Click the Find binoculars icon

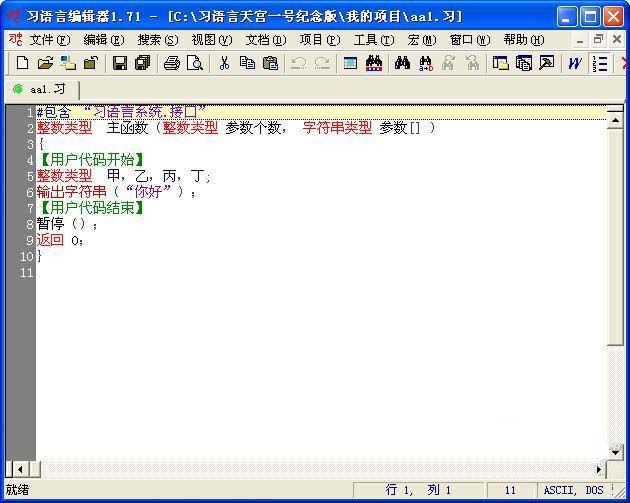(402, 63)
